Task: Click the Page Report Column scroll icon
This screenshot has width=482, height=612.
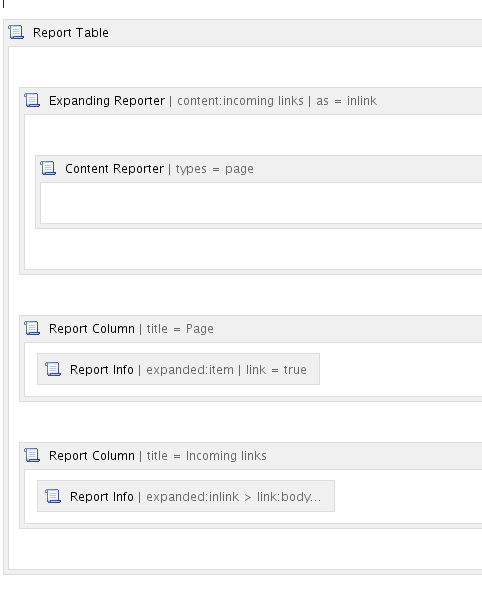Action: click(32, 328)
